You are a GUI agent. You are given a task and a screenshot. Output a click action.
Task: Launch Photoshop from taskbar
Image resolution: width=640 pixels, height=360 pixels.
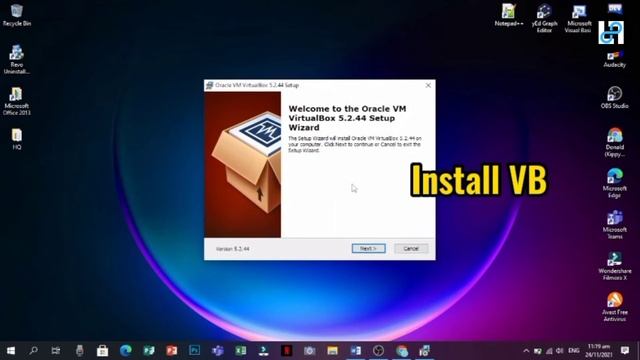coord(195,351)
